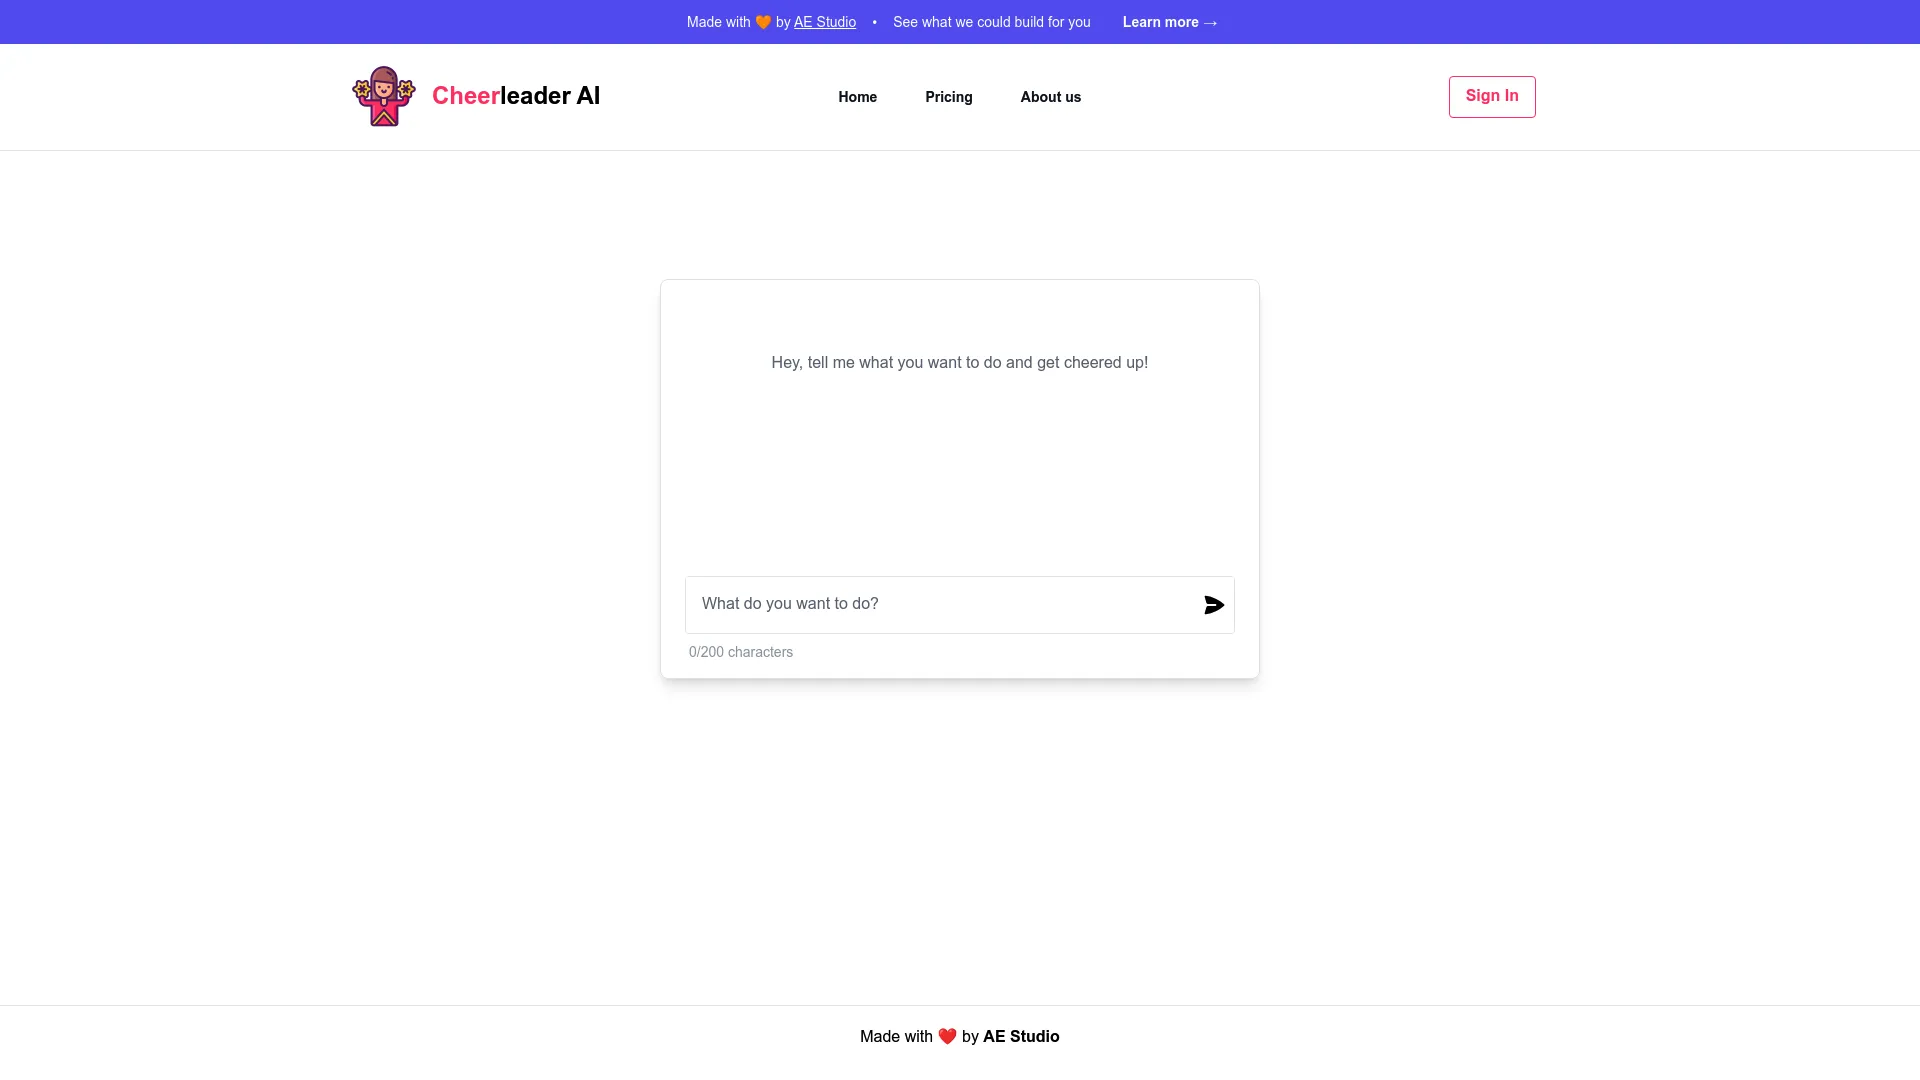Click the Pricing navigation tab
The image size is (1920, 1080).
point(948,96)
